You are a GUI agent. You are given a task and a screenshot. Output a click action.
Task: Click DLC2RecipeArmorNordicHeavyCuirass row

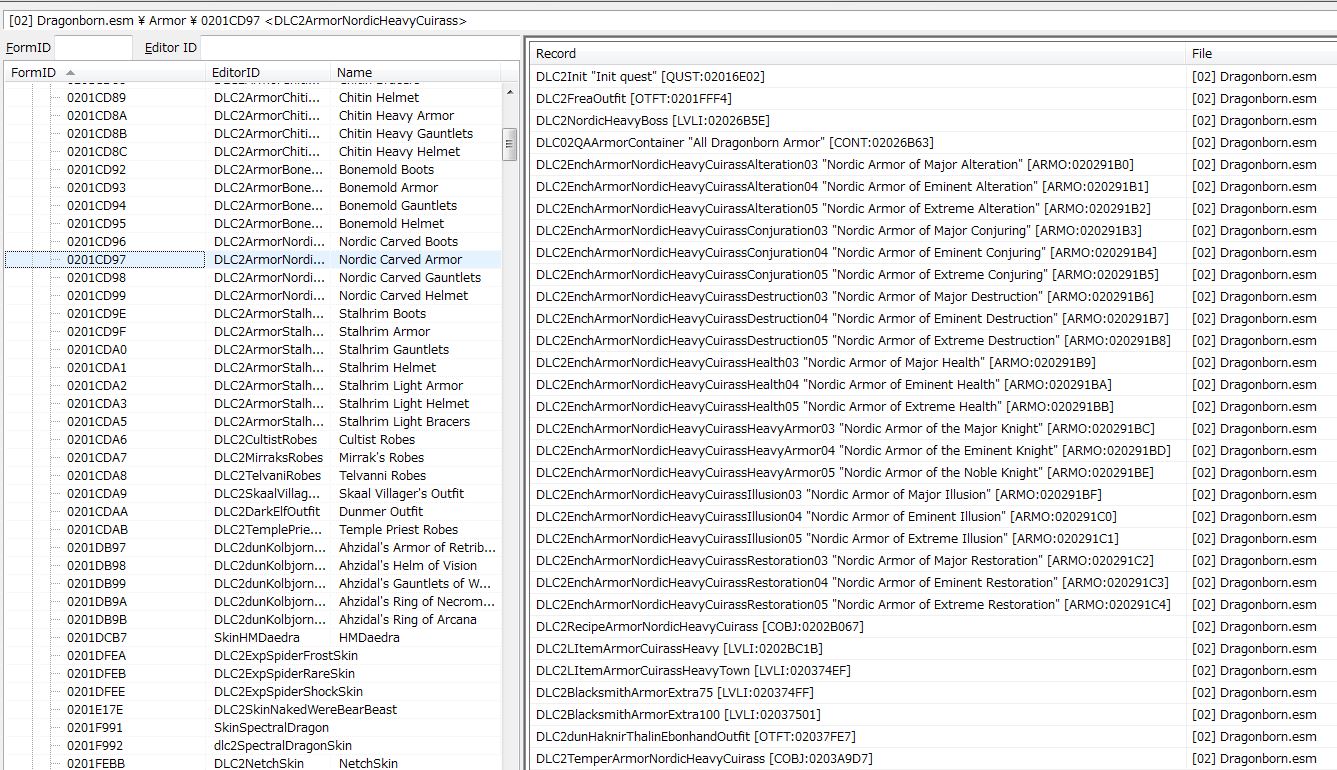click(933, 627)
